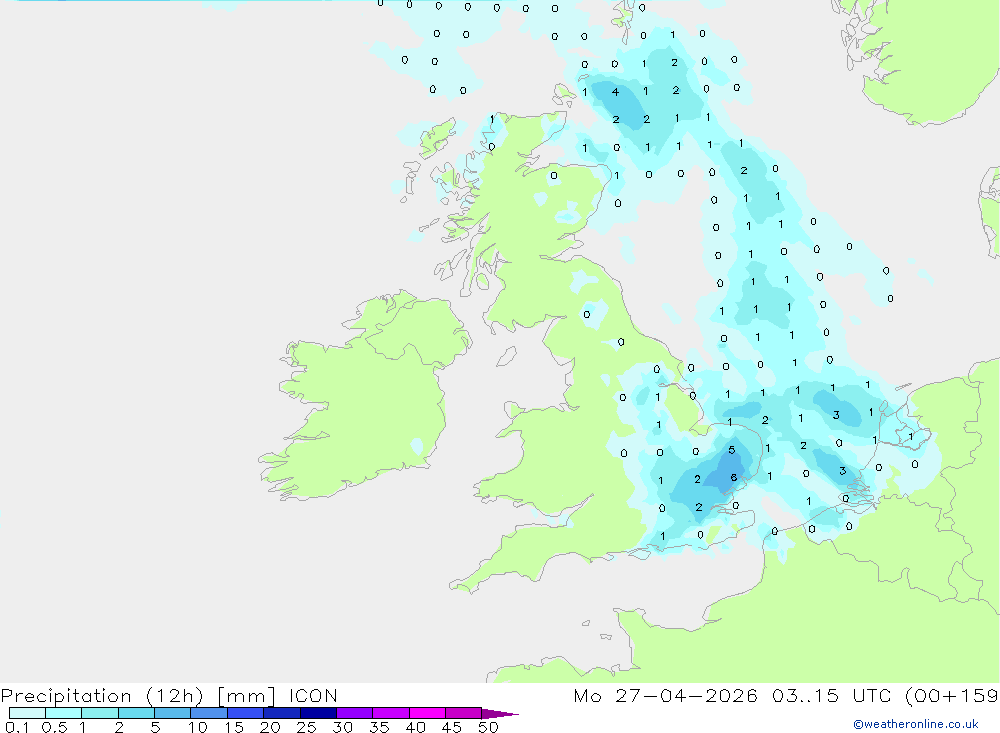Click the dark blue swatch between 20 and 25
The image size is (1000, 733).
click(281, 713)
